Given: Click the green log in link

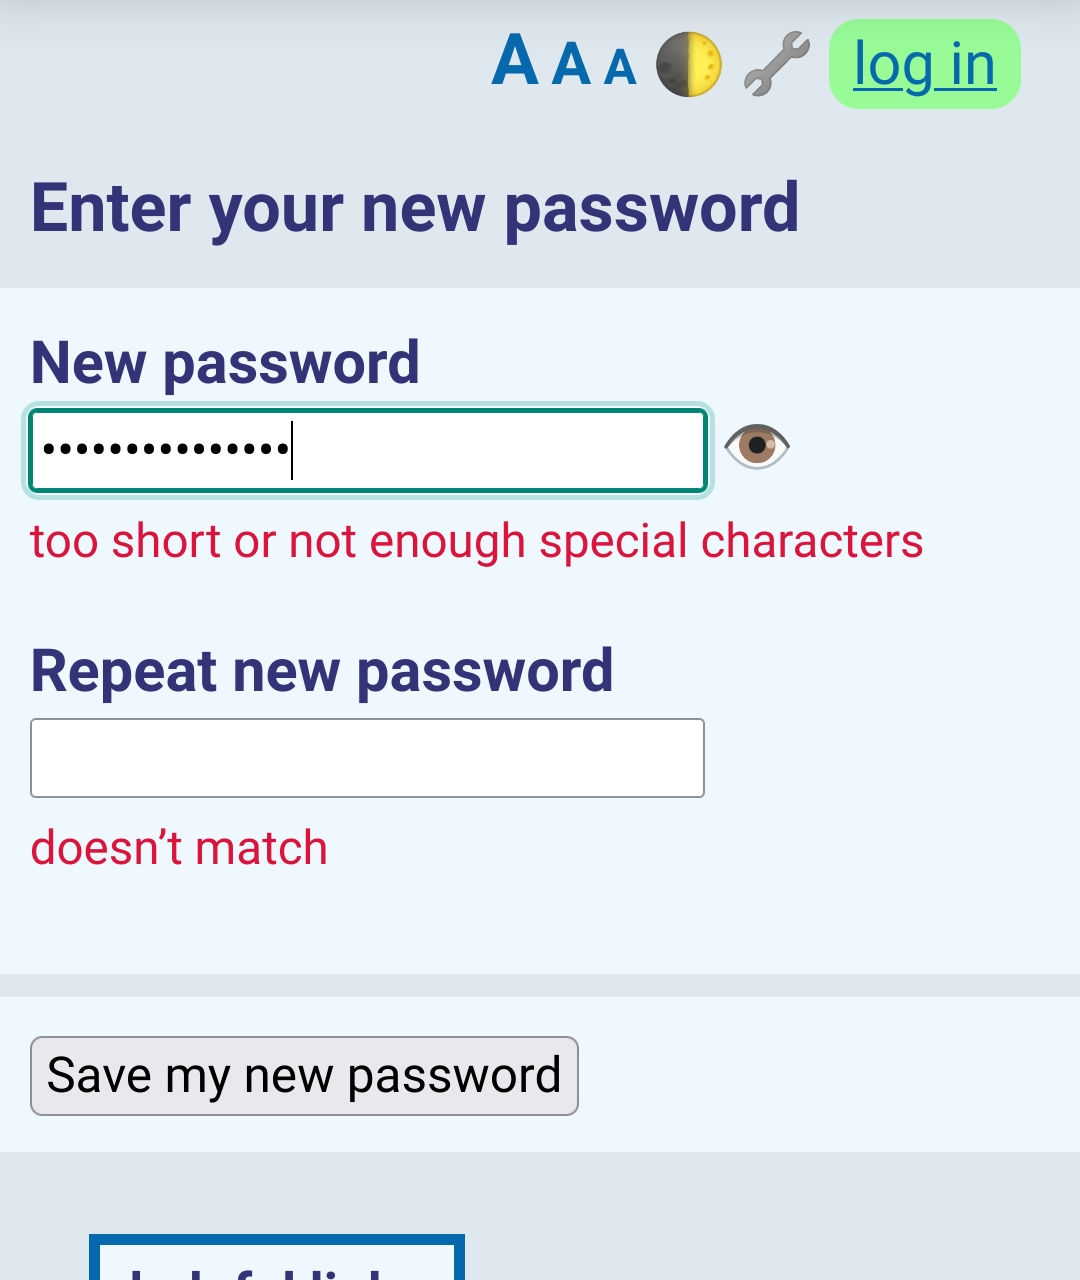Looking at the screenshot, I should [x=925, y=65].
